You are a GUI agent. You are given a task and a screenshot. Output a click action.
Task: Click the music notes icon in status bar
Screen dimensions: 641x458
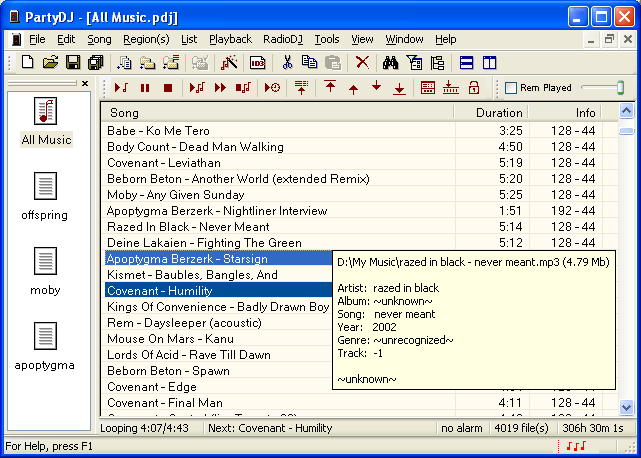click(x=576, y=446)
